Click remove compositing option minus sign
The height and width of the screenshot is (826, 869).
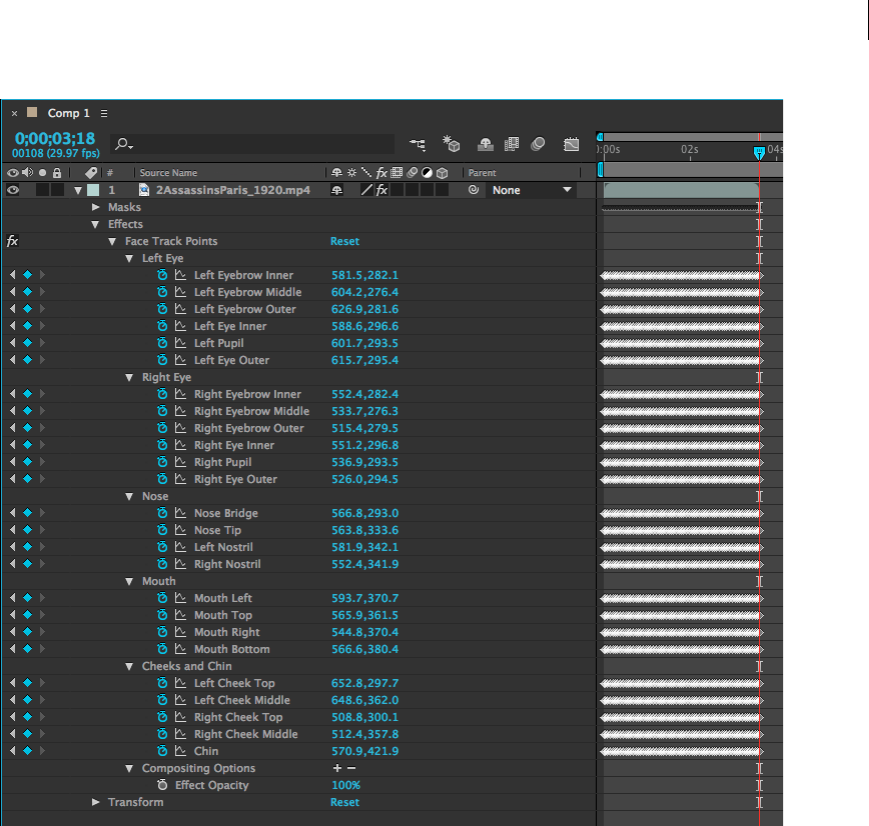click(351, 768)
